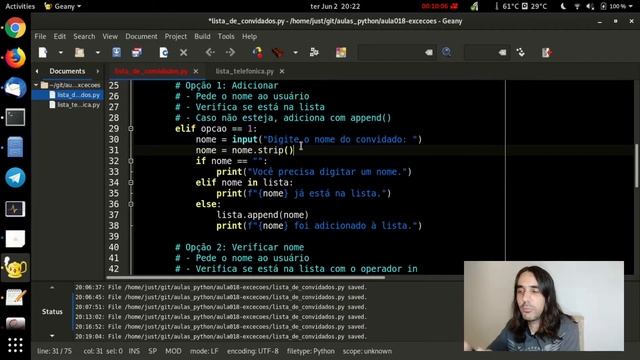Clear the goto line field
This screenshot has width=640, height=360.
(502, 52)
